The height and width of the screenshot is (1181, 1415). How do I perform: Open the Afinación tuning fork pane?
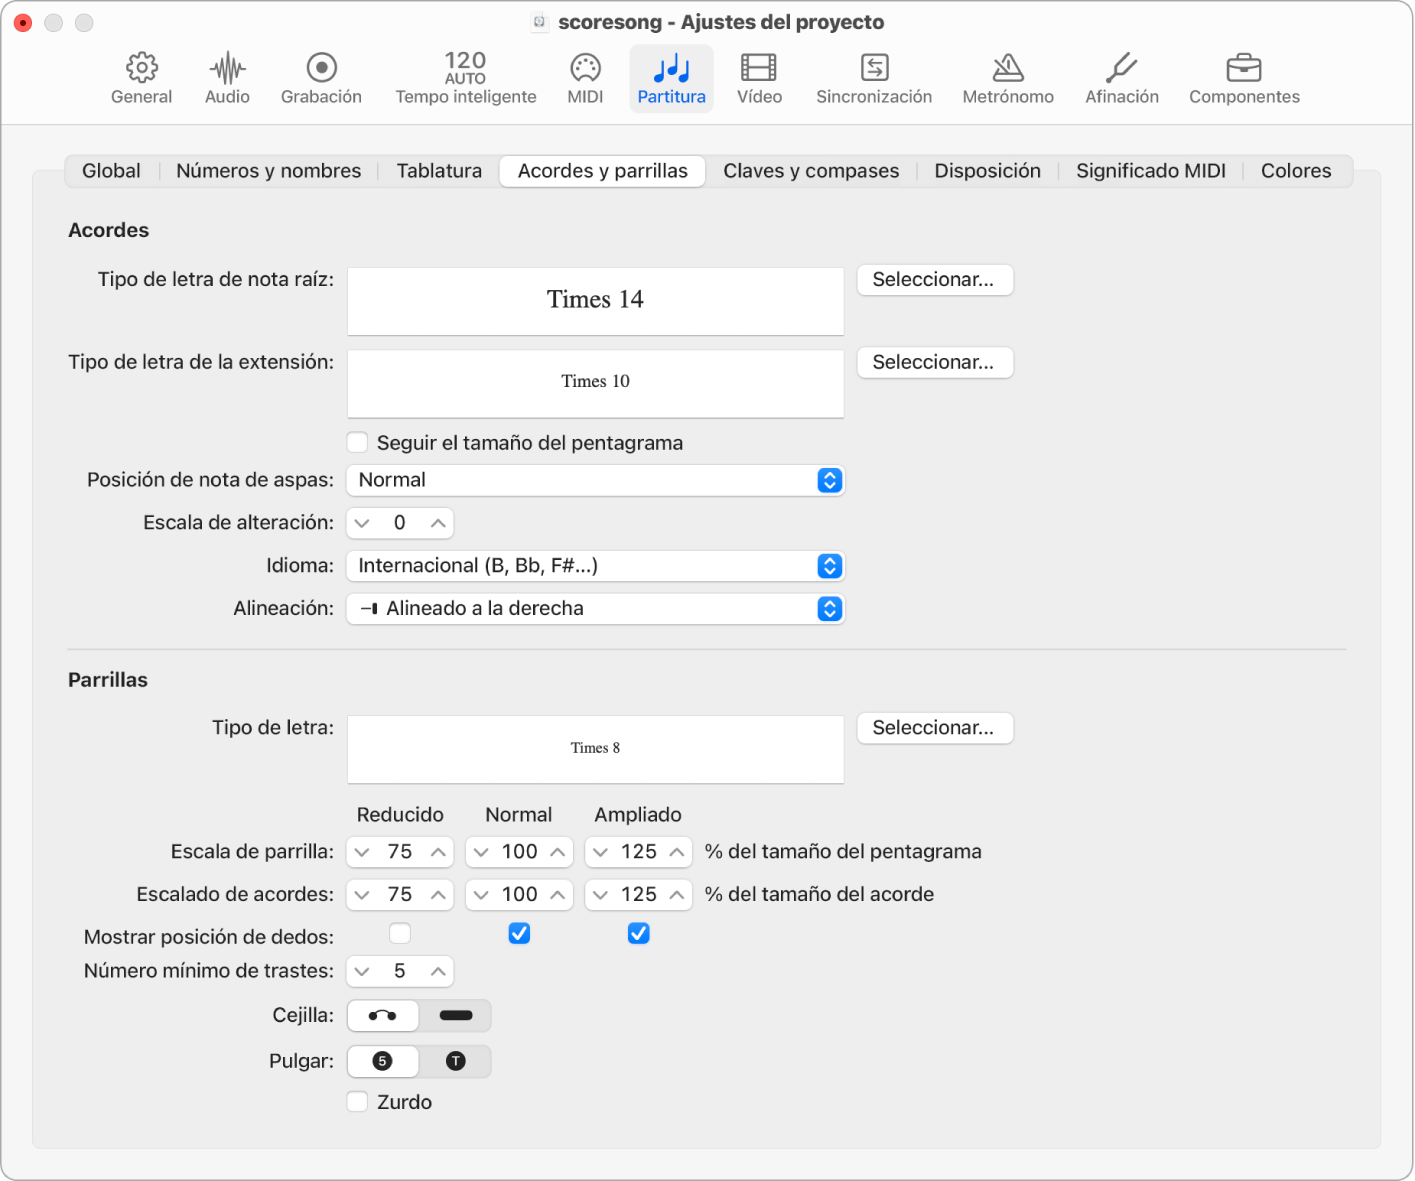pyautogui.click(x=1121, y=78)
